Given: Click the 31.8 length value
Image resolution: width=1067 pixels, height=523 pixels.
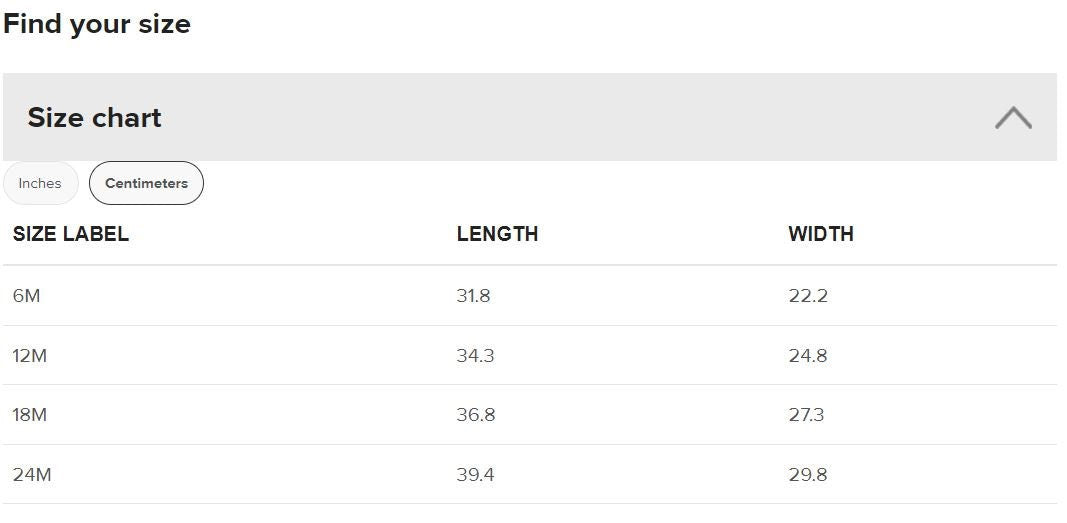Looking at the screenshot, I should click(473, 296).
